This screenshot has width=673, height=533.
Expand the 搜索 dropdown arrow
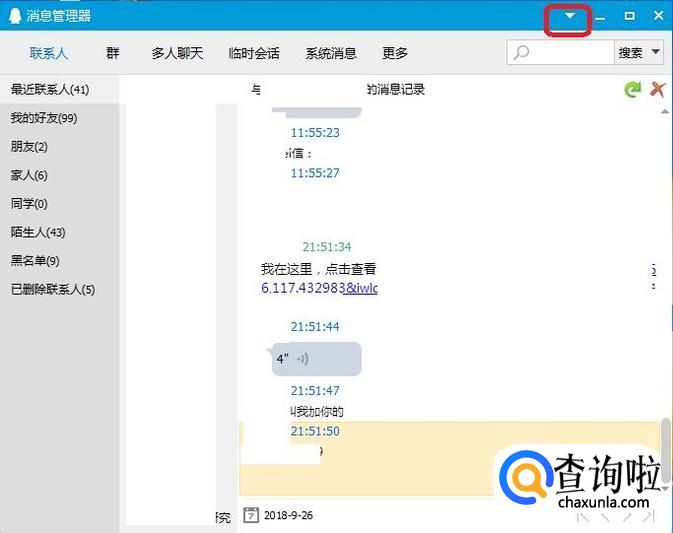point(656,53)
